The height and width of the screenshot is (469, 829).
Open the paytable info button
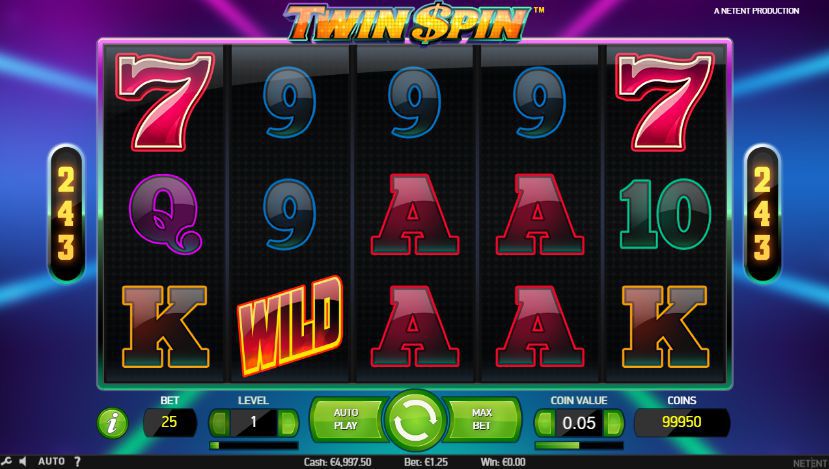point(112,423)
